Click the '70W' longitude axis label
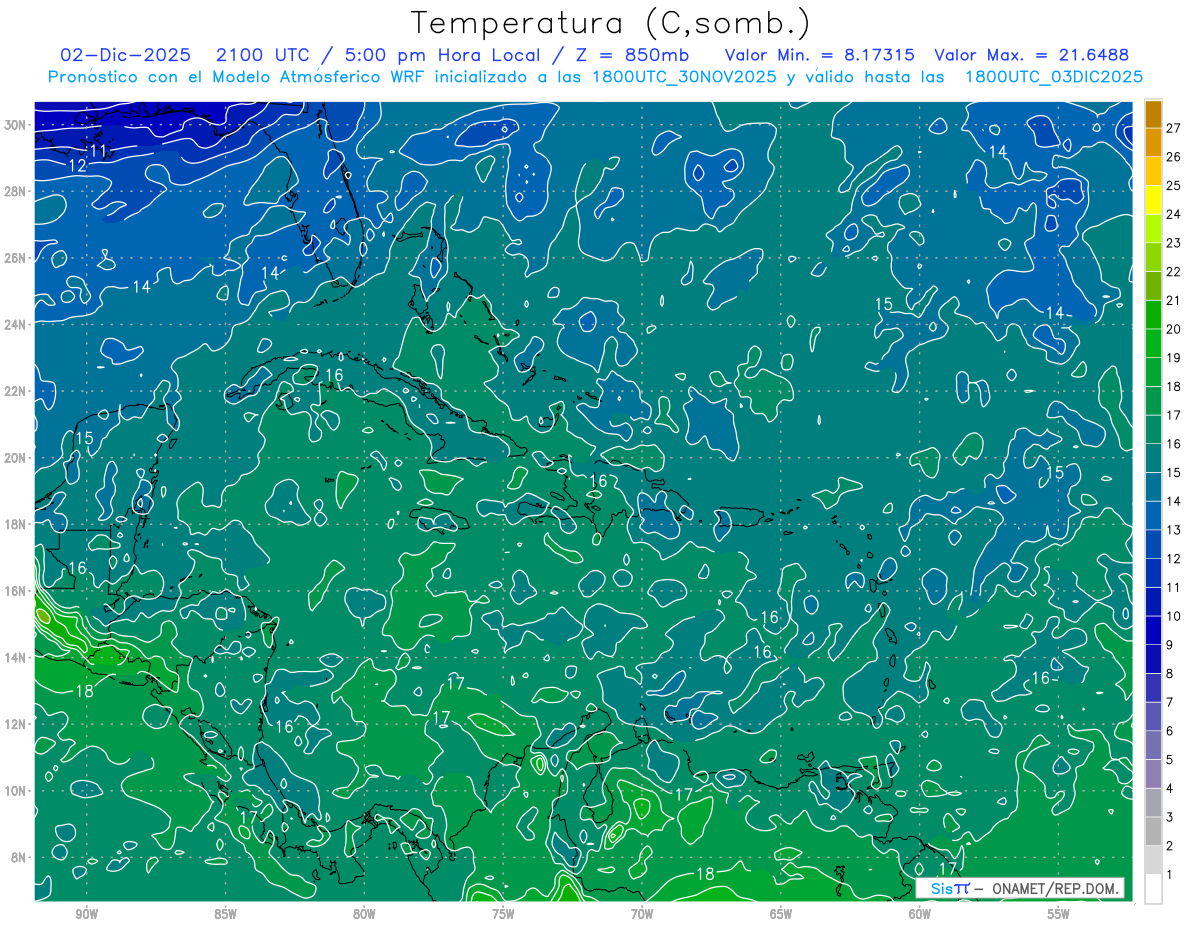Viewport: 1200px width, 927px height. pyautogui.click(x=642, y=915)
